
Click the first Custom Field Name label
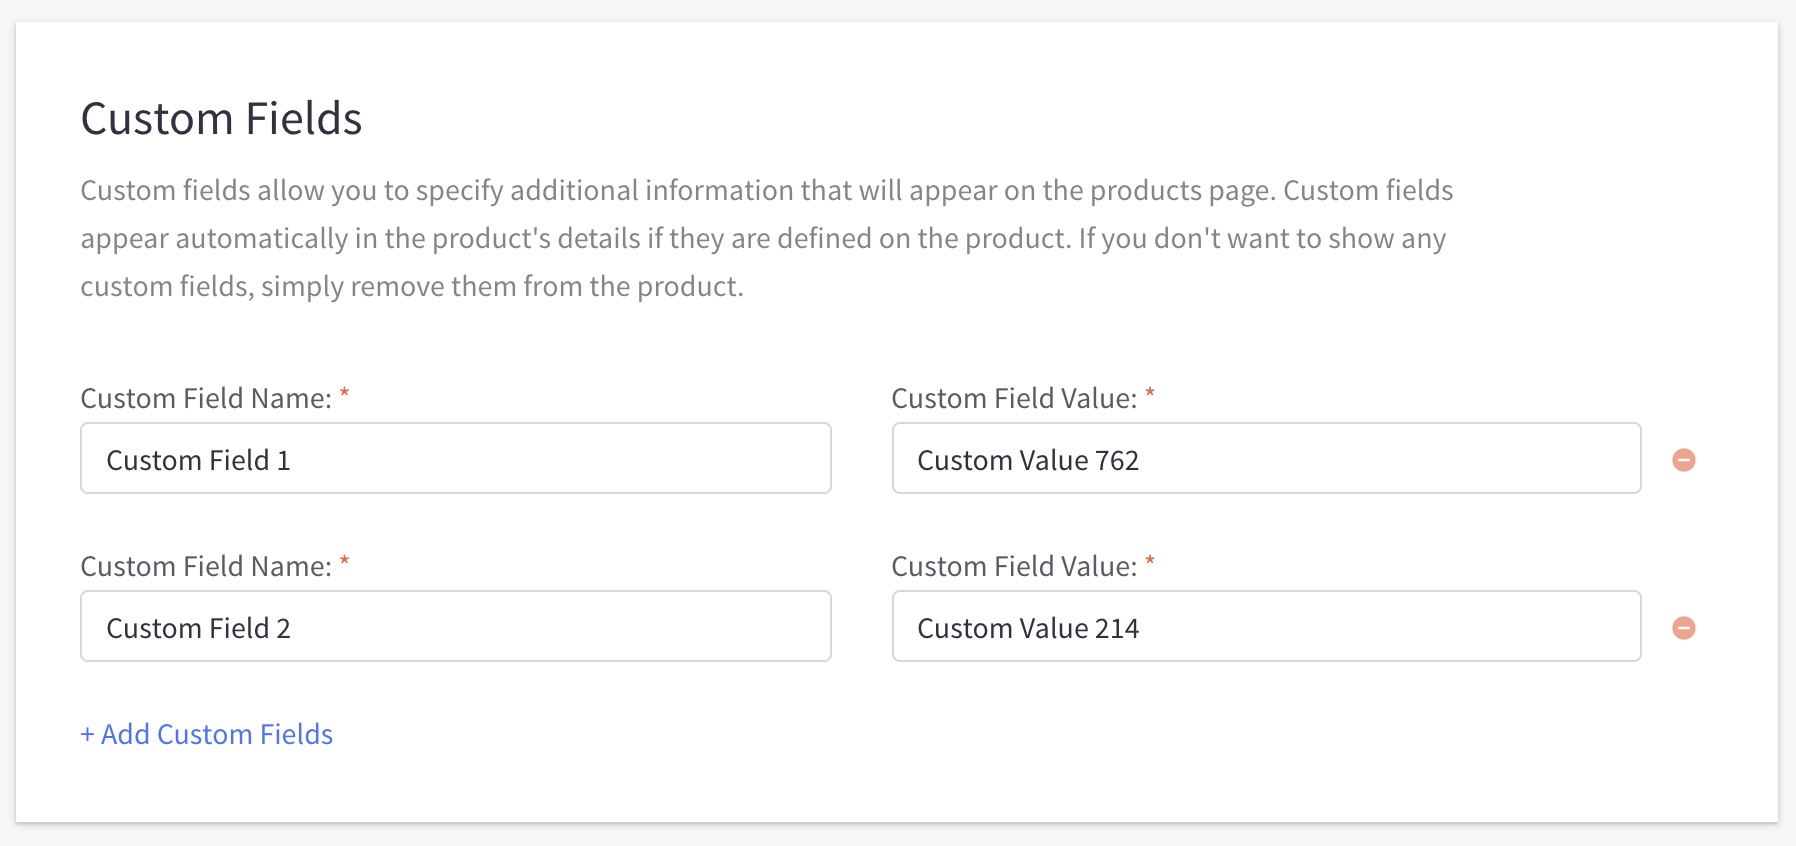click(x=205, y=399)
